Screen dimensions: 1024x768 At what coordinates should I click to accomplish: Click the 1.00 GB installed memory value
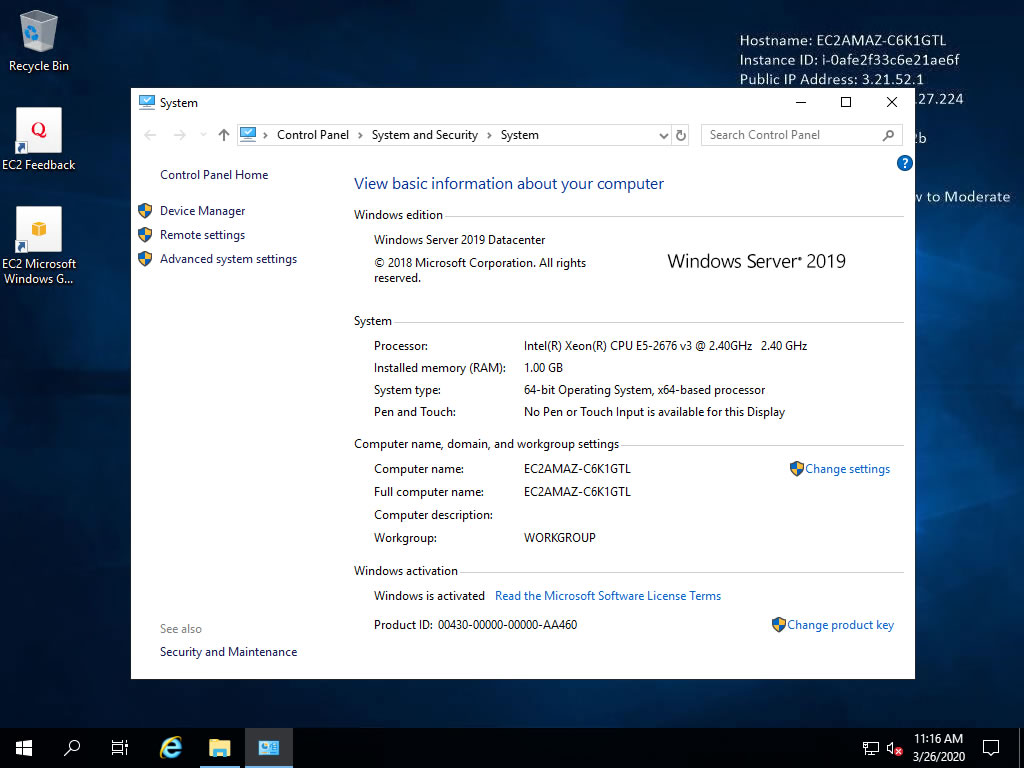[x=543, y=368]
